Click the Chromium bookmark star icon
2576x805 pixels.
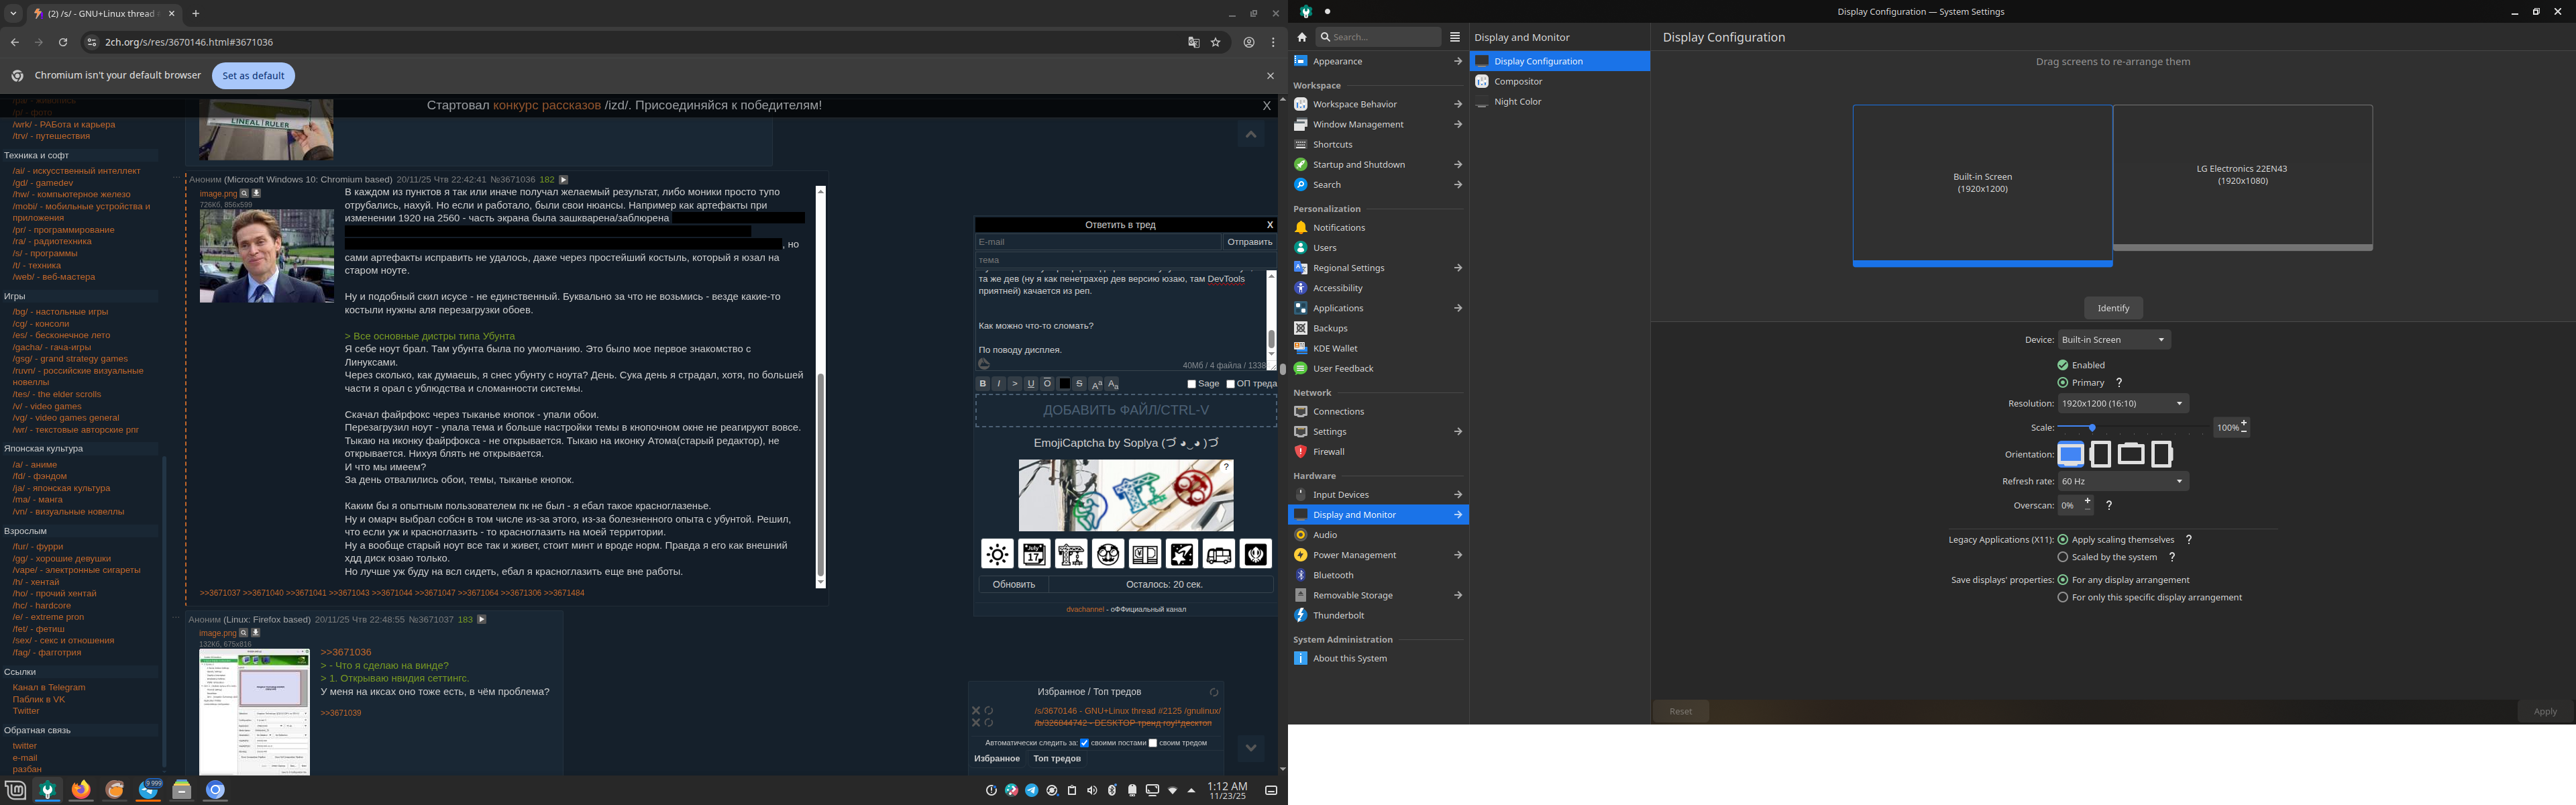1216,42
